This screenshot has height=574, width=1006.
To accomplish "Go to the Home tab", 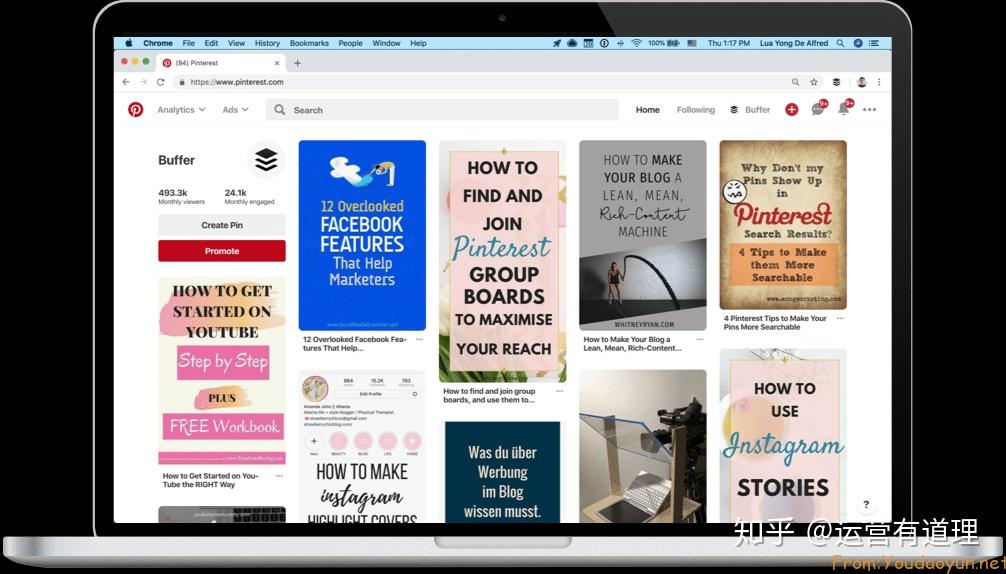I will click(647, 110).
